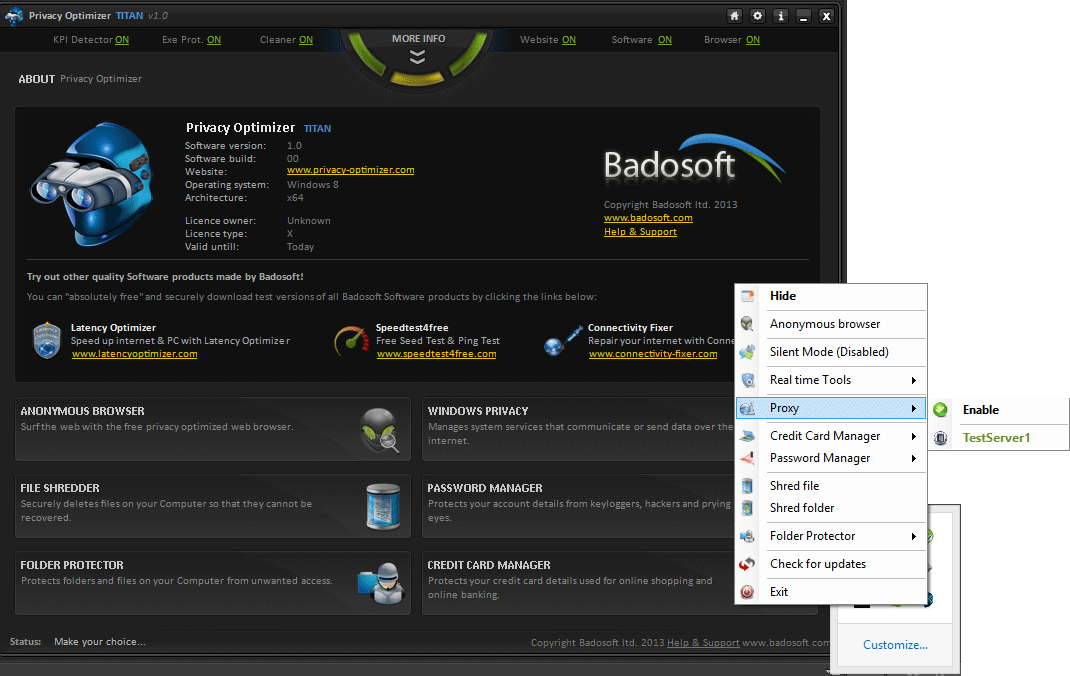The width and height of the screenshot is (1070, 676).
Task: Click the home icon in title bar
Action: tap(735, 16)
